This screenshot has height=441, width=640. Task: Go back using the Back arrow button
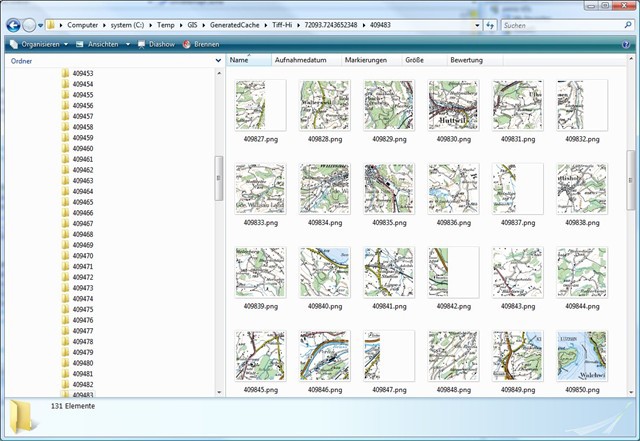point(13,25)
